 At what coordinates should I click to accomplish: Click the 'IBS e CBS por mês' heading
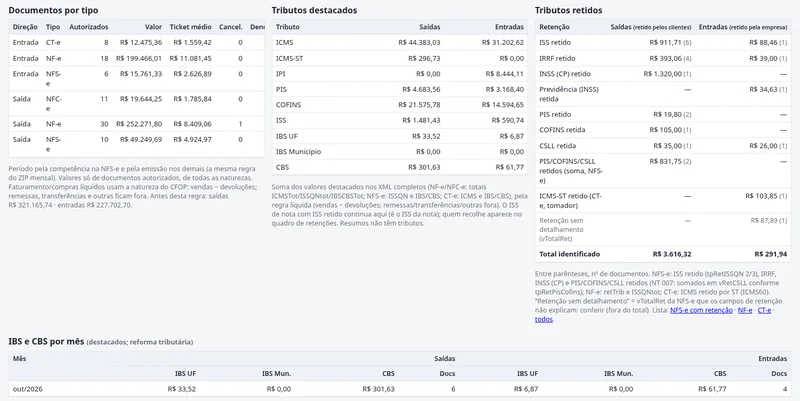pos(46,342)
